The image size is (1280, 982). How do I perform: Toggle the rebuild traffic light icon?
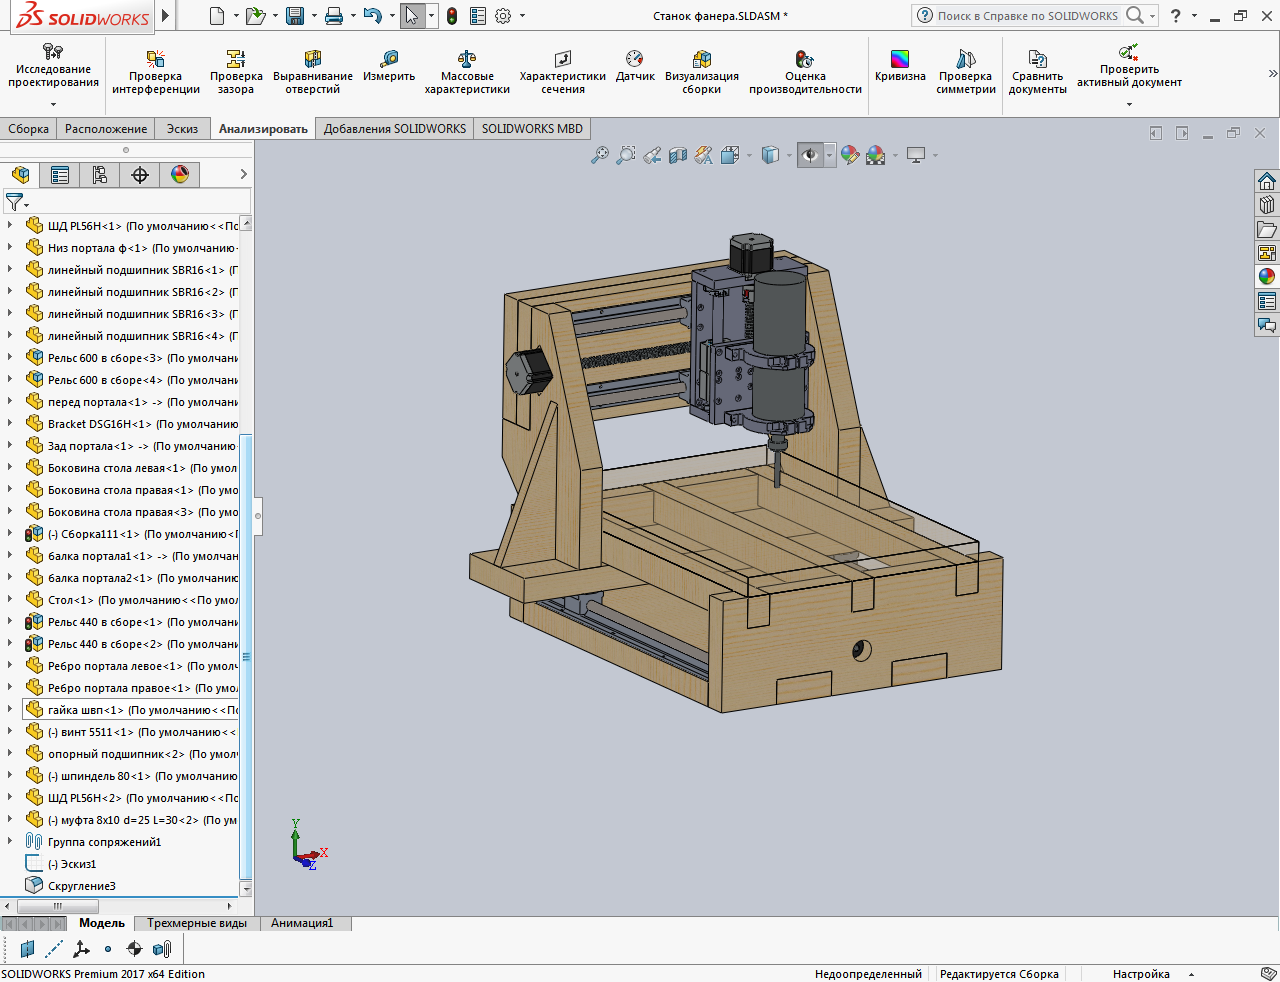pyautogui.click(x=452, y=16)
